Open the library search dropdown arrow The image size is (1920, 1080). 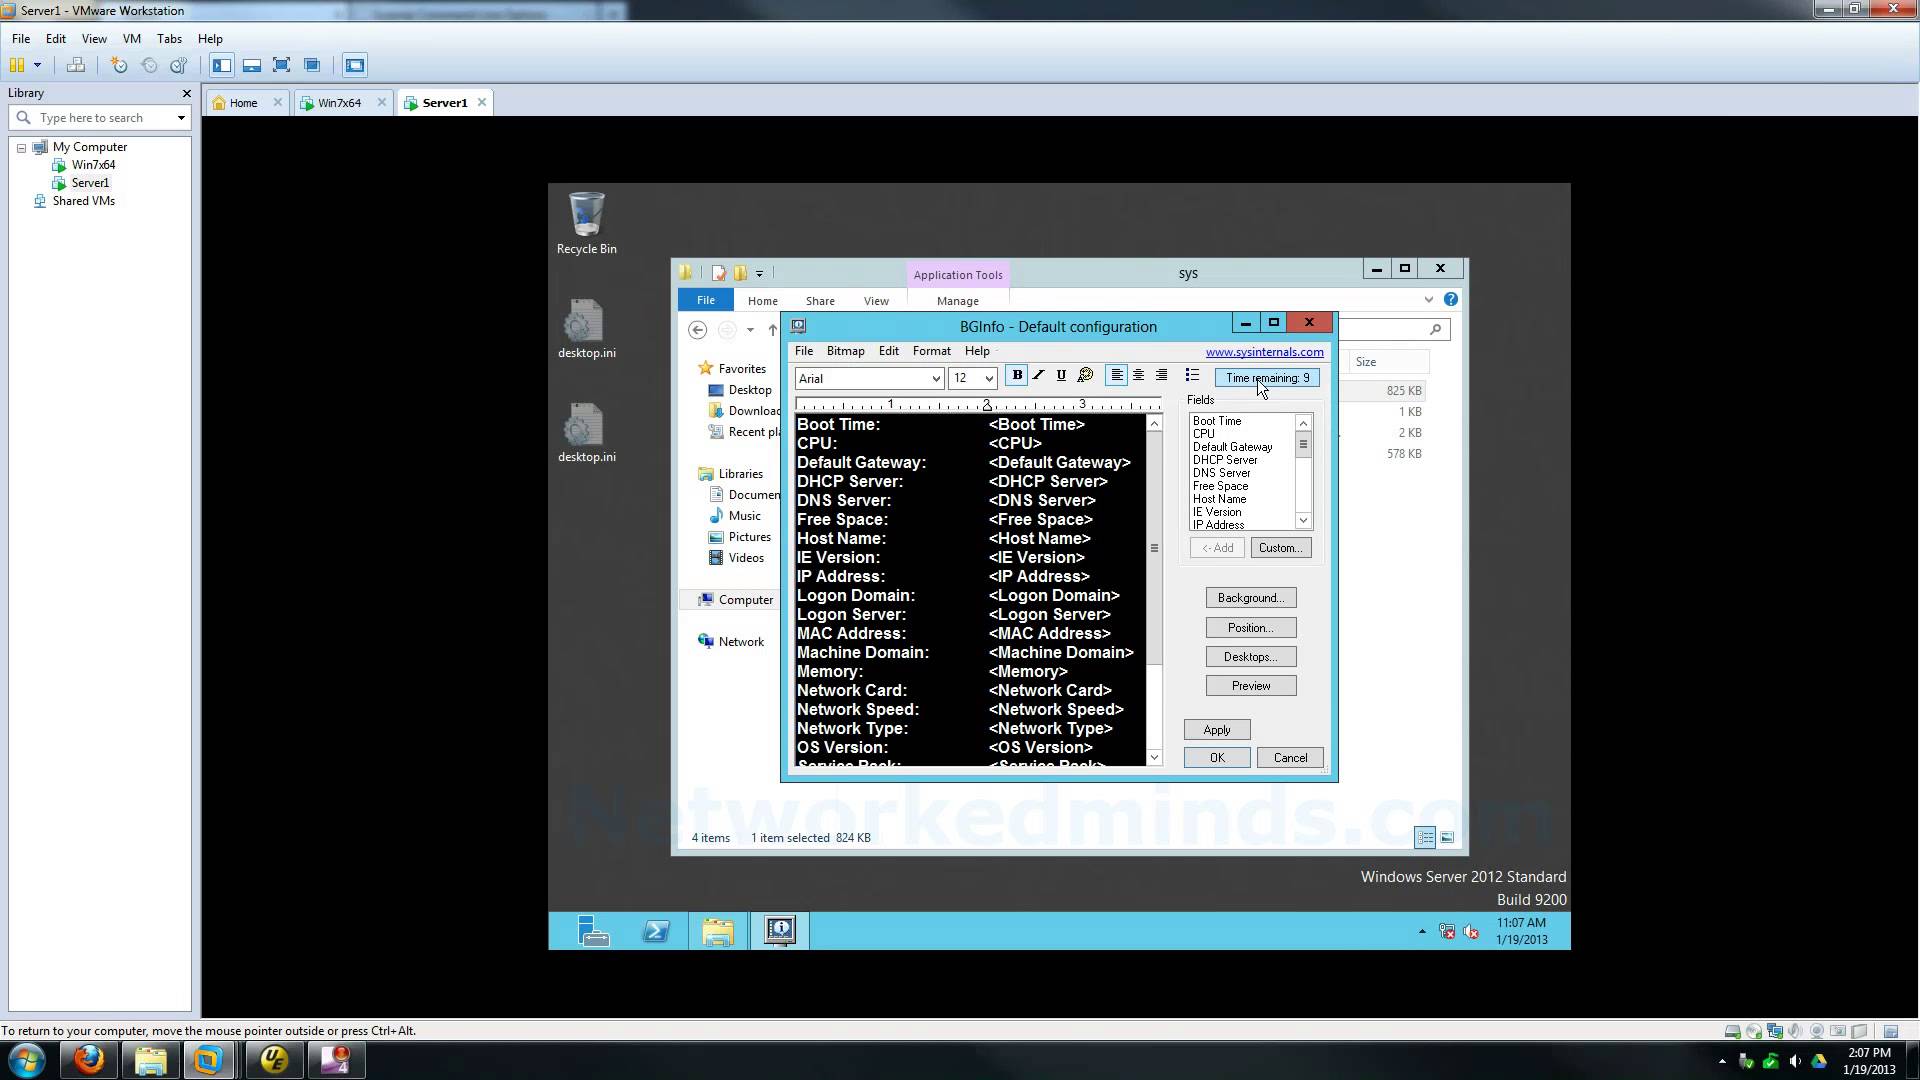click(181, 118)
